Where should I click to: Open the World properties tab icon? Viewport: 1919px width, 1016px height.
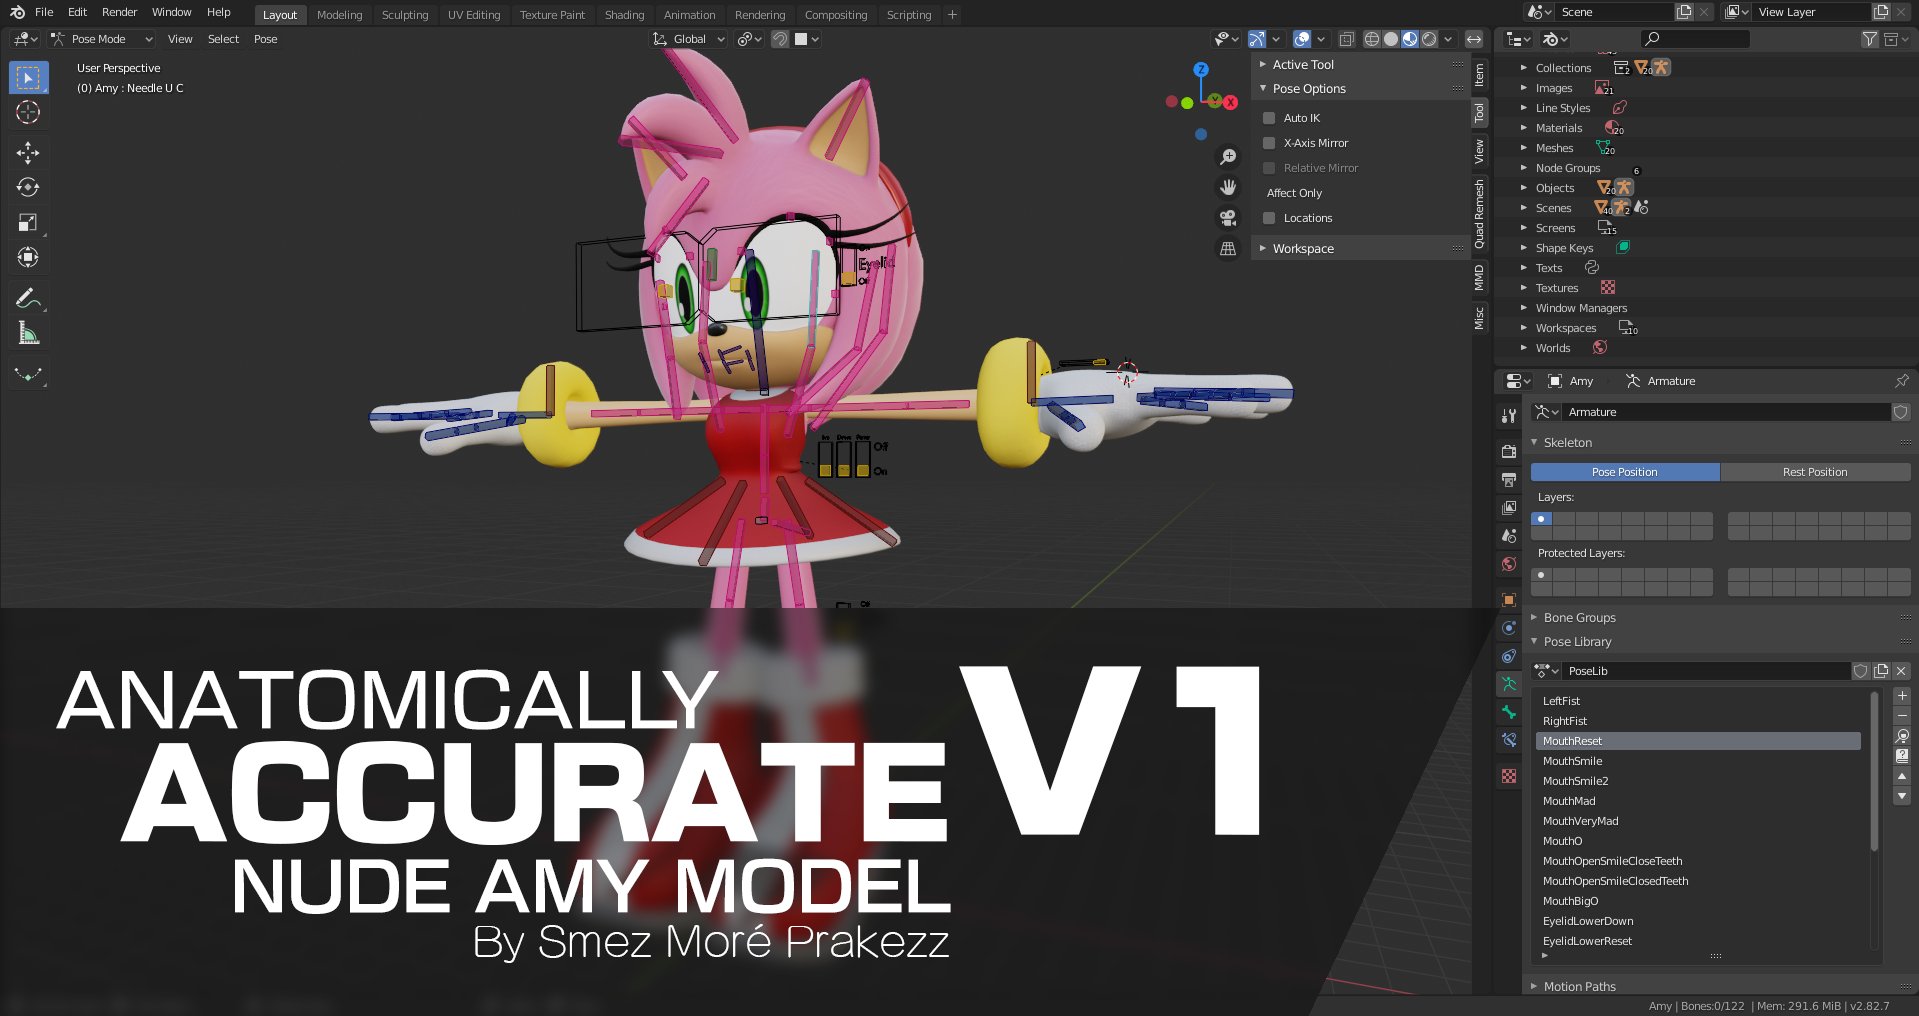(1509, 564)
